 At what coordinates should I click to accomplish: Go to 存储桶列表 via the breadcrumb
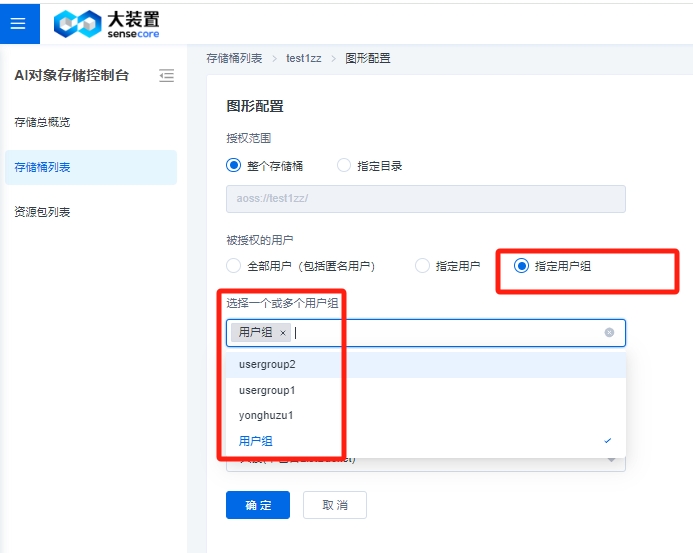click(234, 58)
